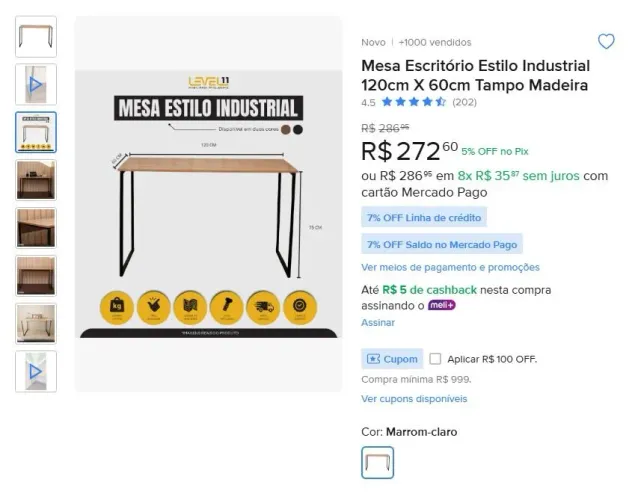Image resolution: width=632 pixels, height=500 pixels.
Task: Click the Cupom badge
Action: [x=392, y=359]
